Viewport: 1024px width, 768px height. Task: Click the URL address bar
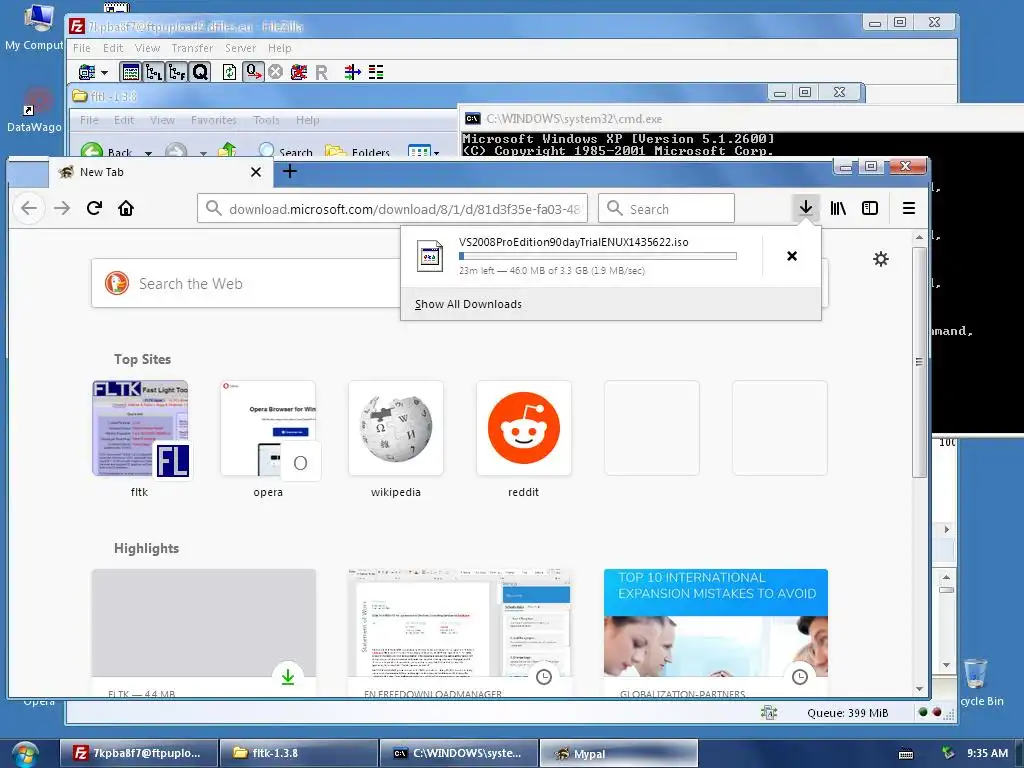tap(392, 208)
